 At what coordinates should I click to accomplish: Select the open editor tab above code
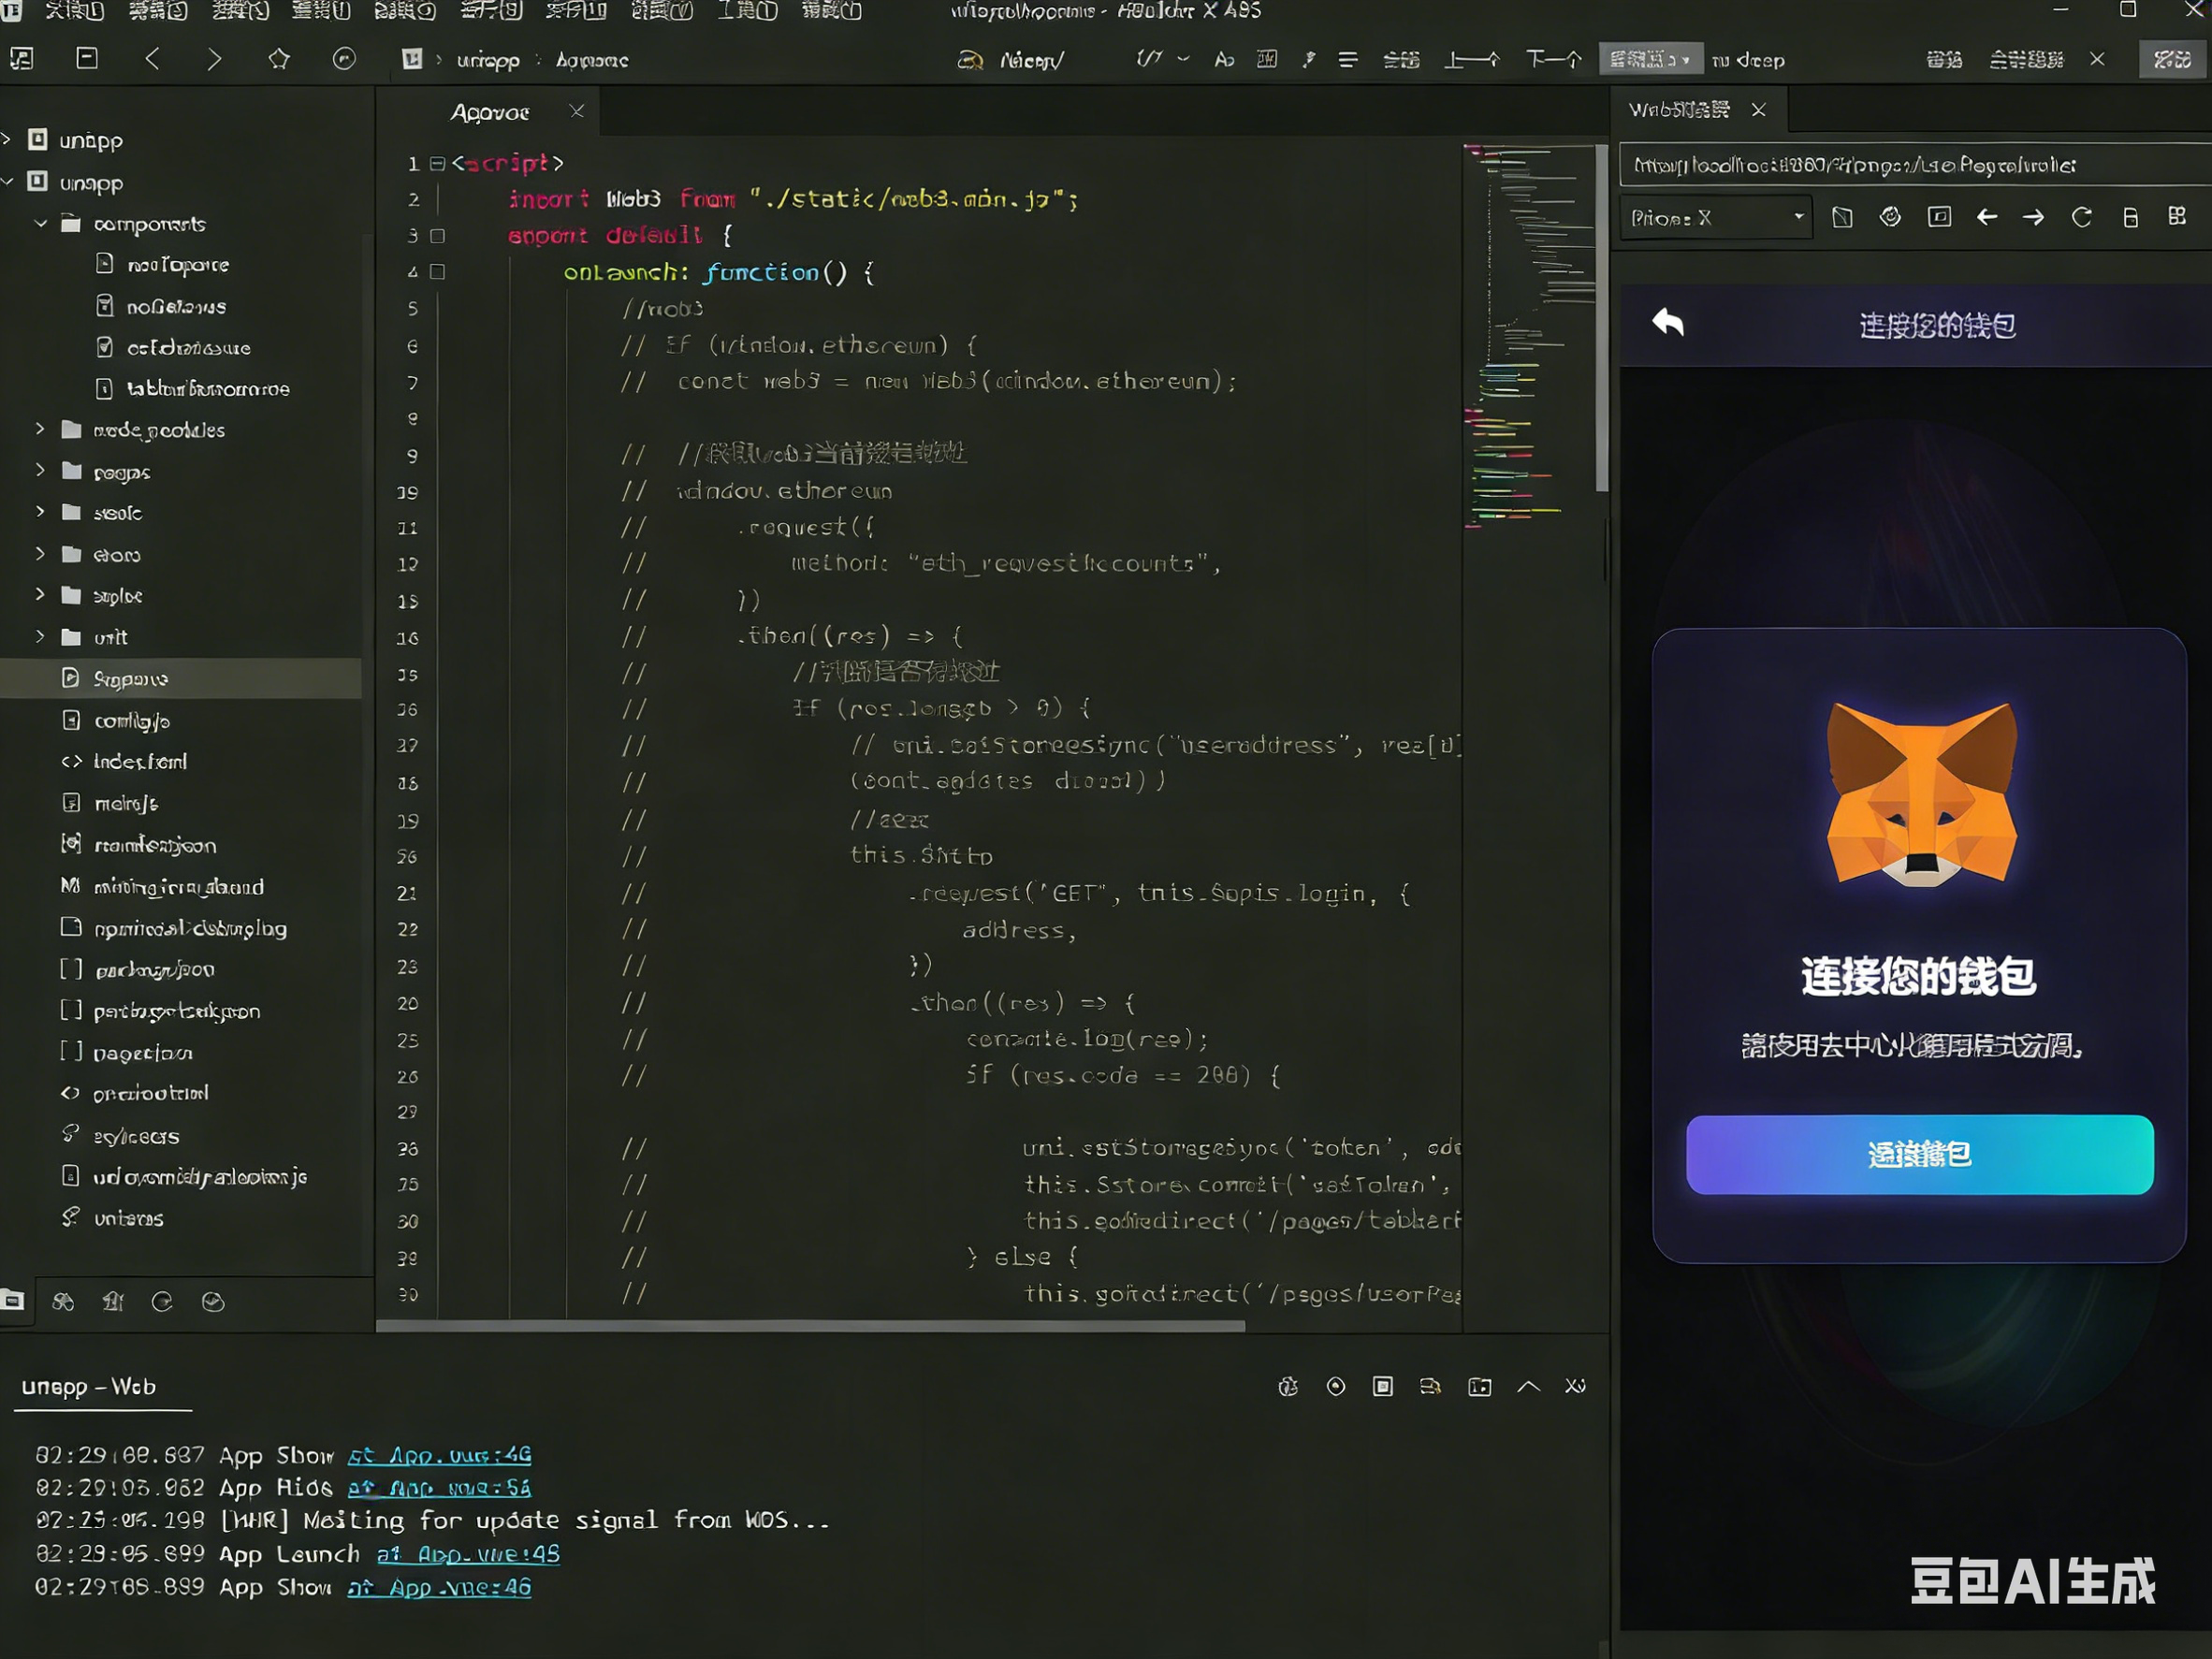(x=489, y=112)
